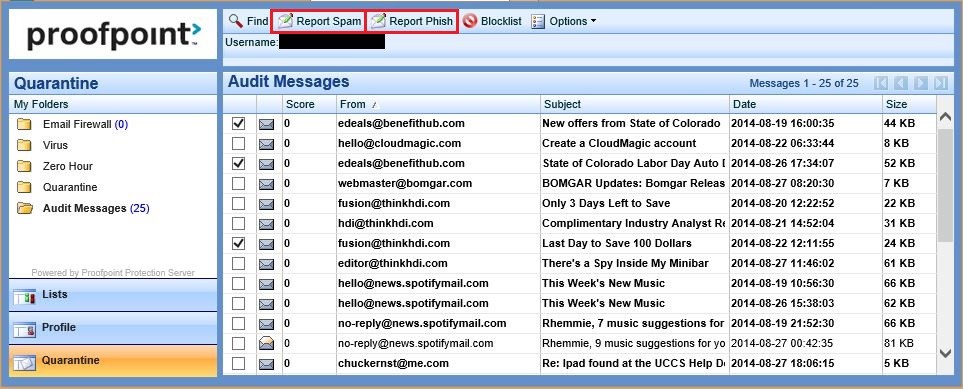Viewport: 963px width, 389px height.
Task: Check the chuckernst@me.com message checkbox
Action: click(x=238, y=363)
